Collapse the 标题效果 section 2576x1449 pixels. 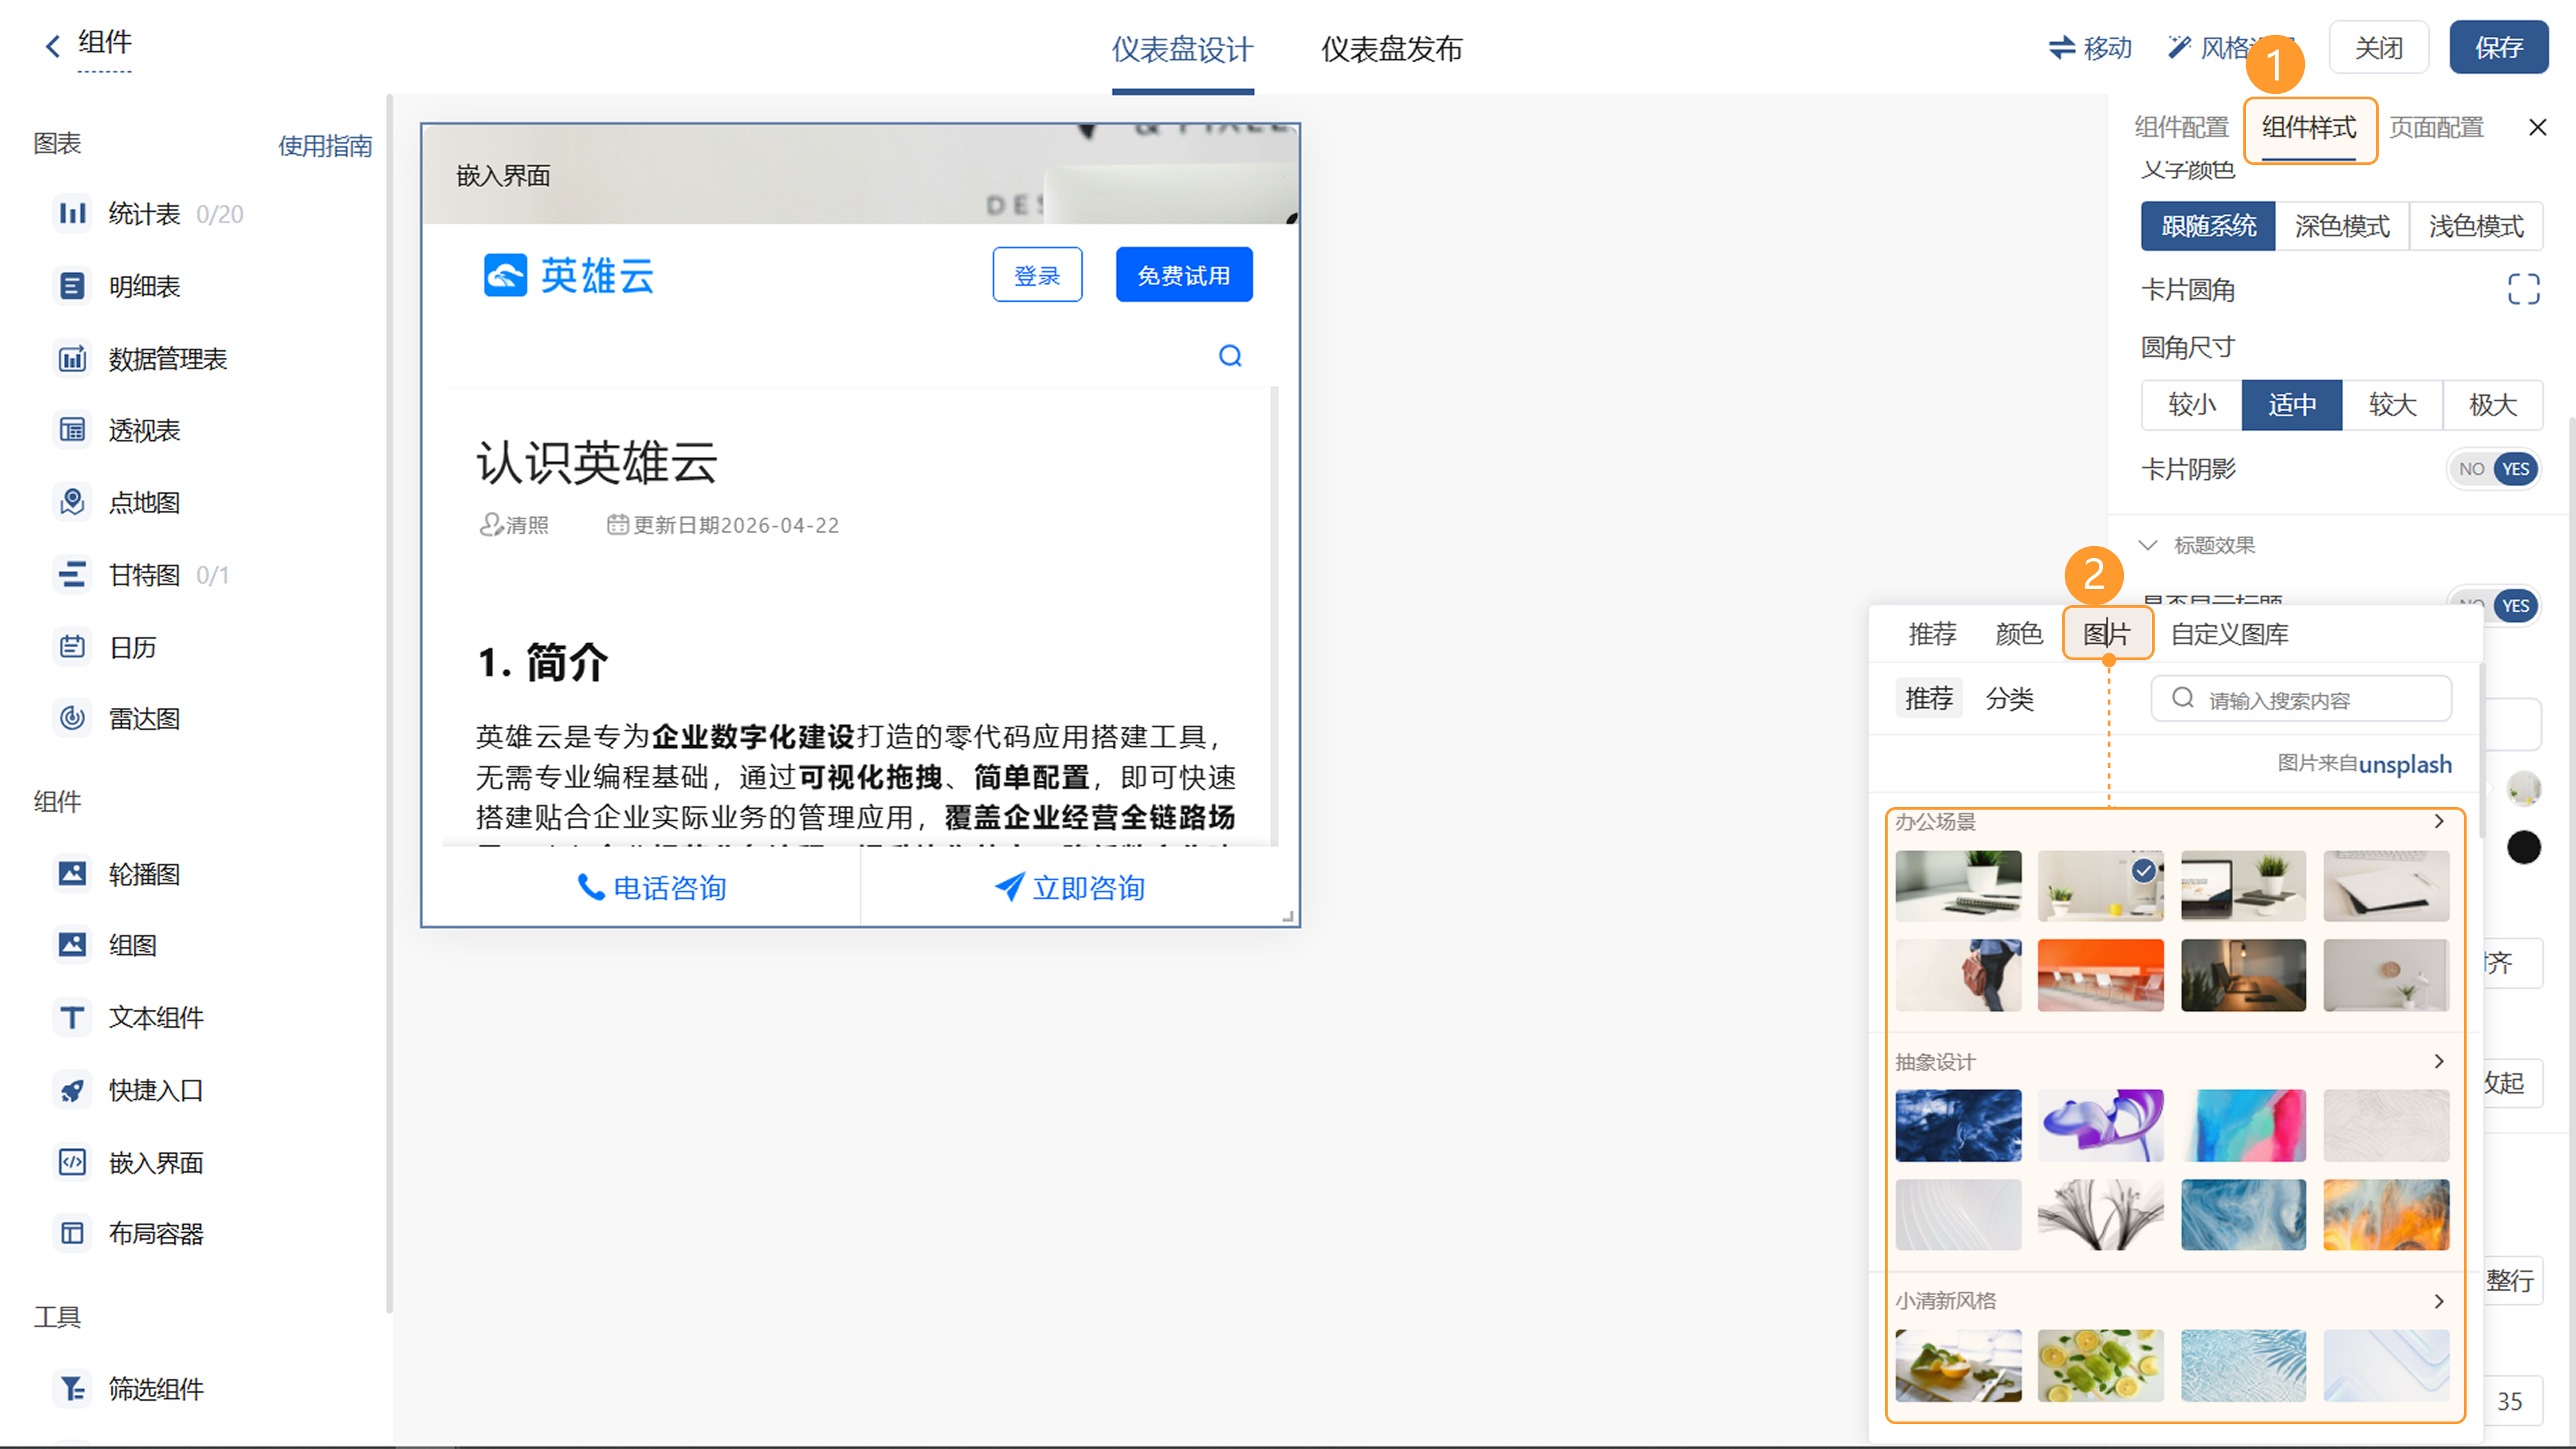(x=2147, y=545)
